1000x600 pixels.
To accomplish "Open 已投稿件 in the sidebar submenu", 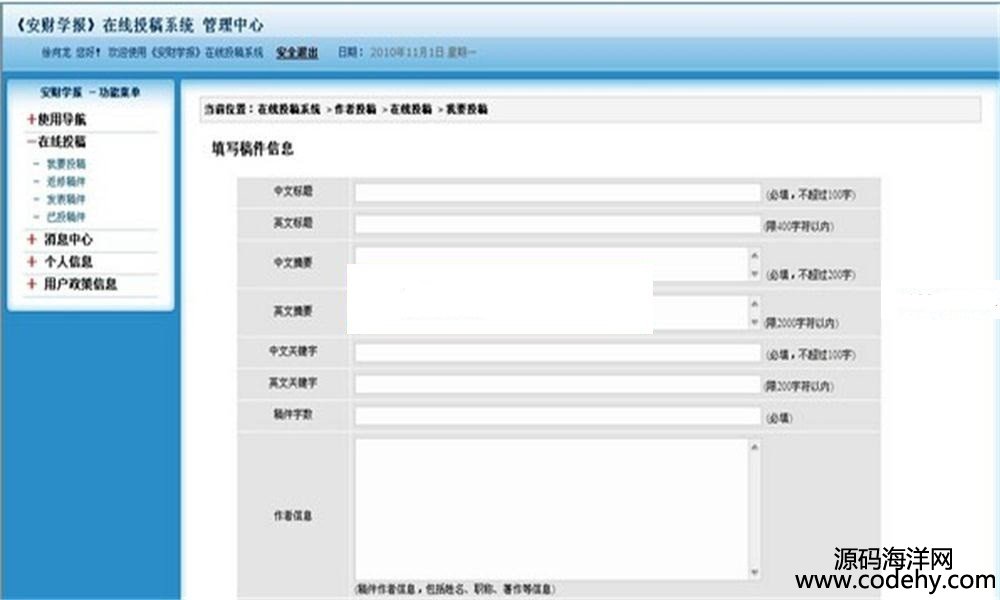I will click(66, 217).
